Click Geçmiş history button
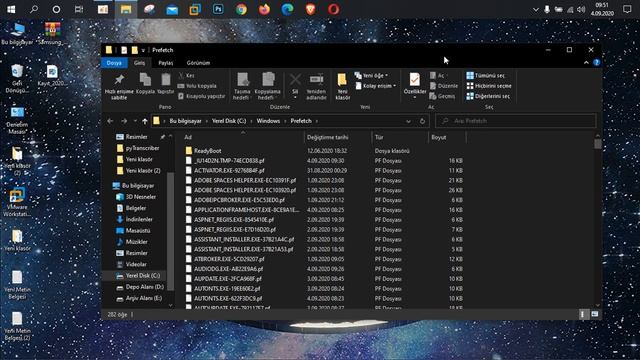640x360 pixels. [442, 96]
